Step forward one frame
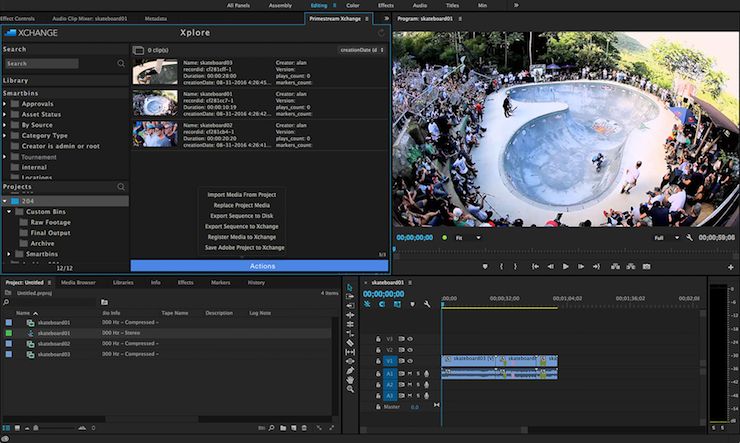Screen dimensions: 740x443 [x=581, y=267]
